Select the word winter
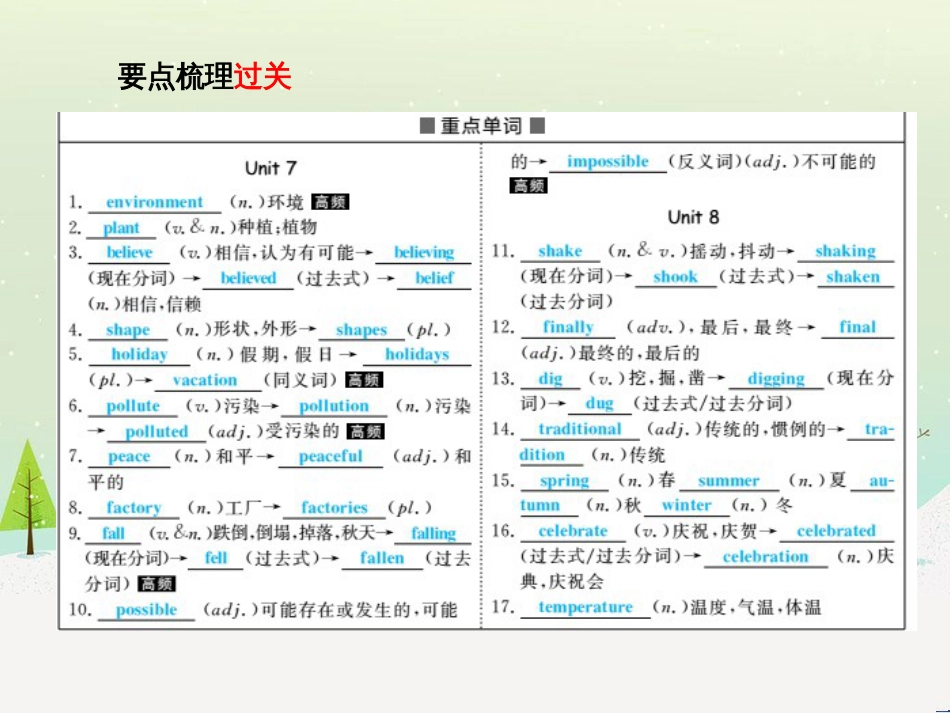The height and width of the screenshot is (713, 950). click(x=686, y=505)
